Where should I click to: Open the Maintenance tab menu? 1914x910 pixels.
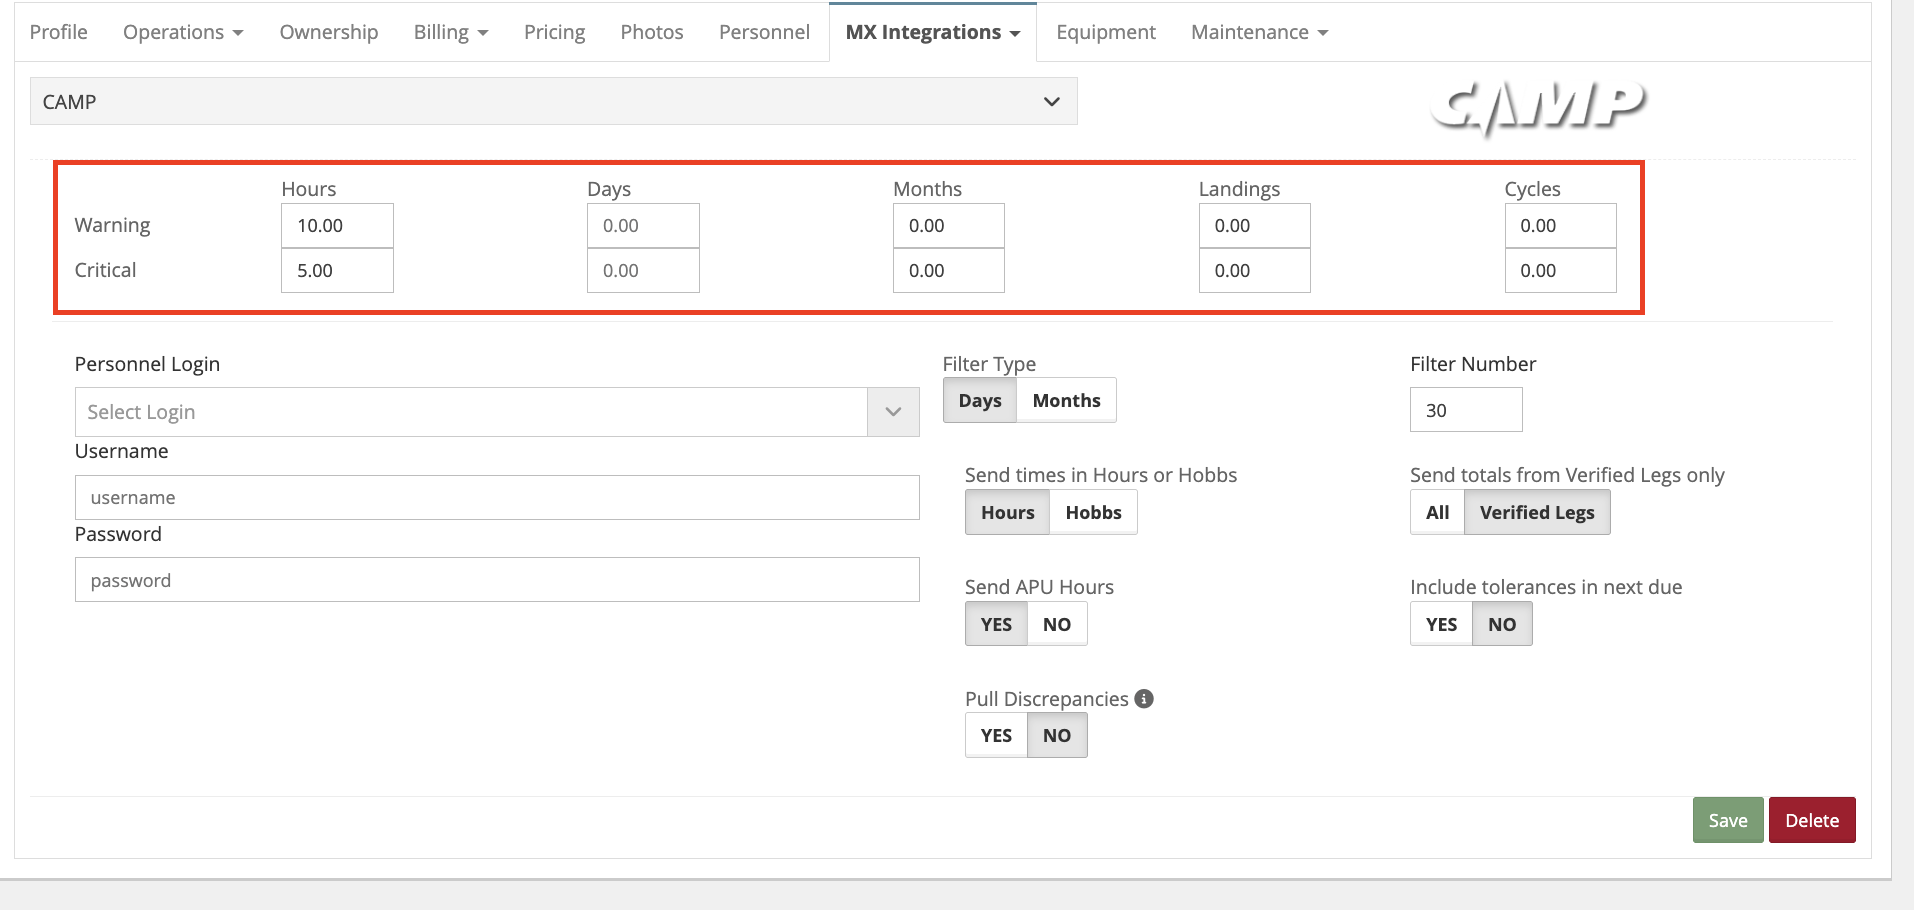coord(1259,32)
